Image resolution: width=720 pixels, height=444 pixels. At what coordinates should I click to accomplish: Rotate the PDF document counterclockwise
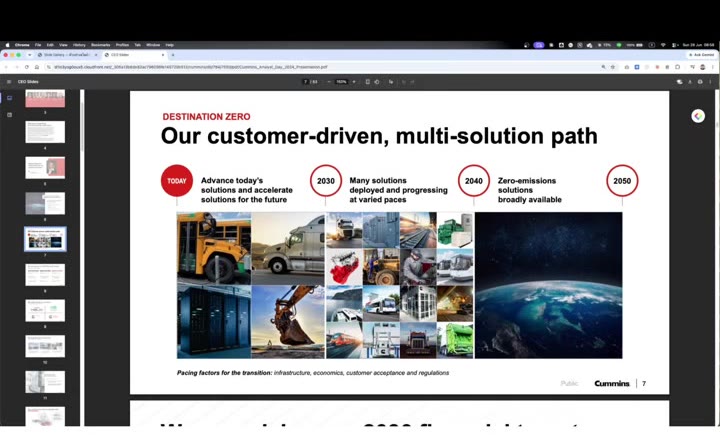(377, 82)
